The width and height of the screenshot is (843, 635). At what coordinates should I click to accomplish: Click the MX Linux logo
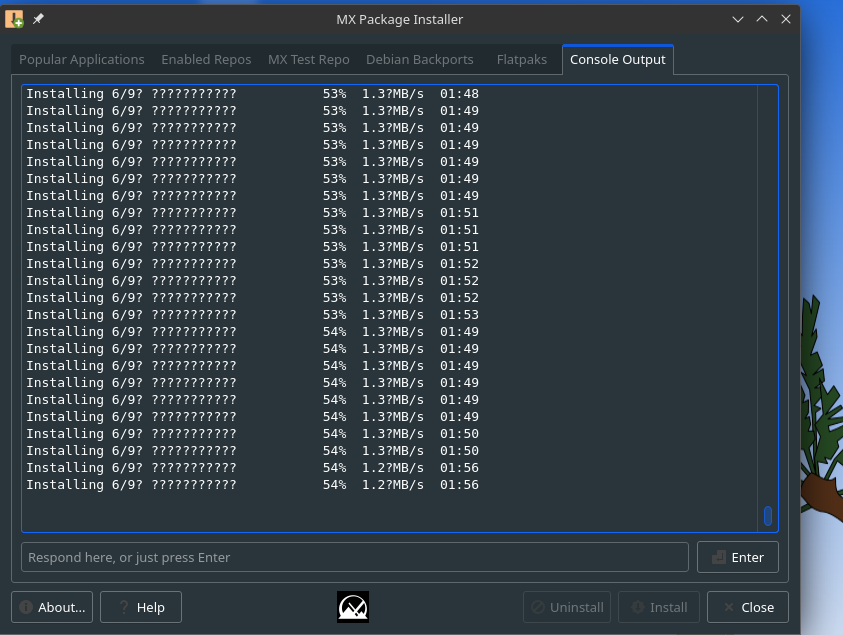click(x=353, y=607)
